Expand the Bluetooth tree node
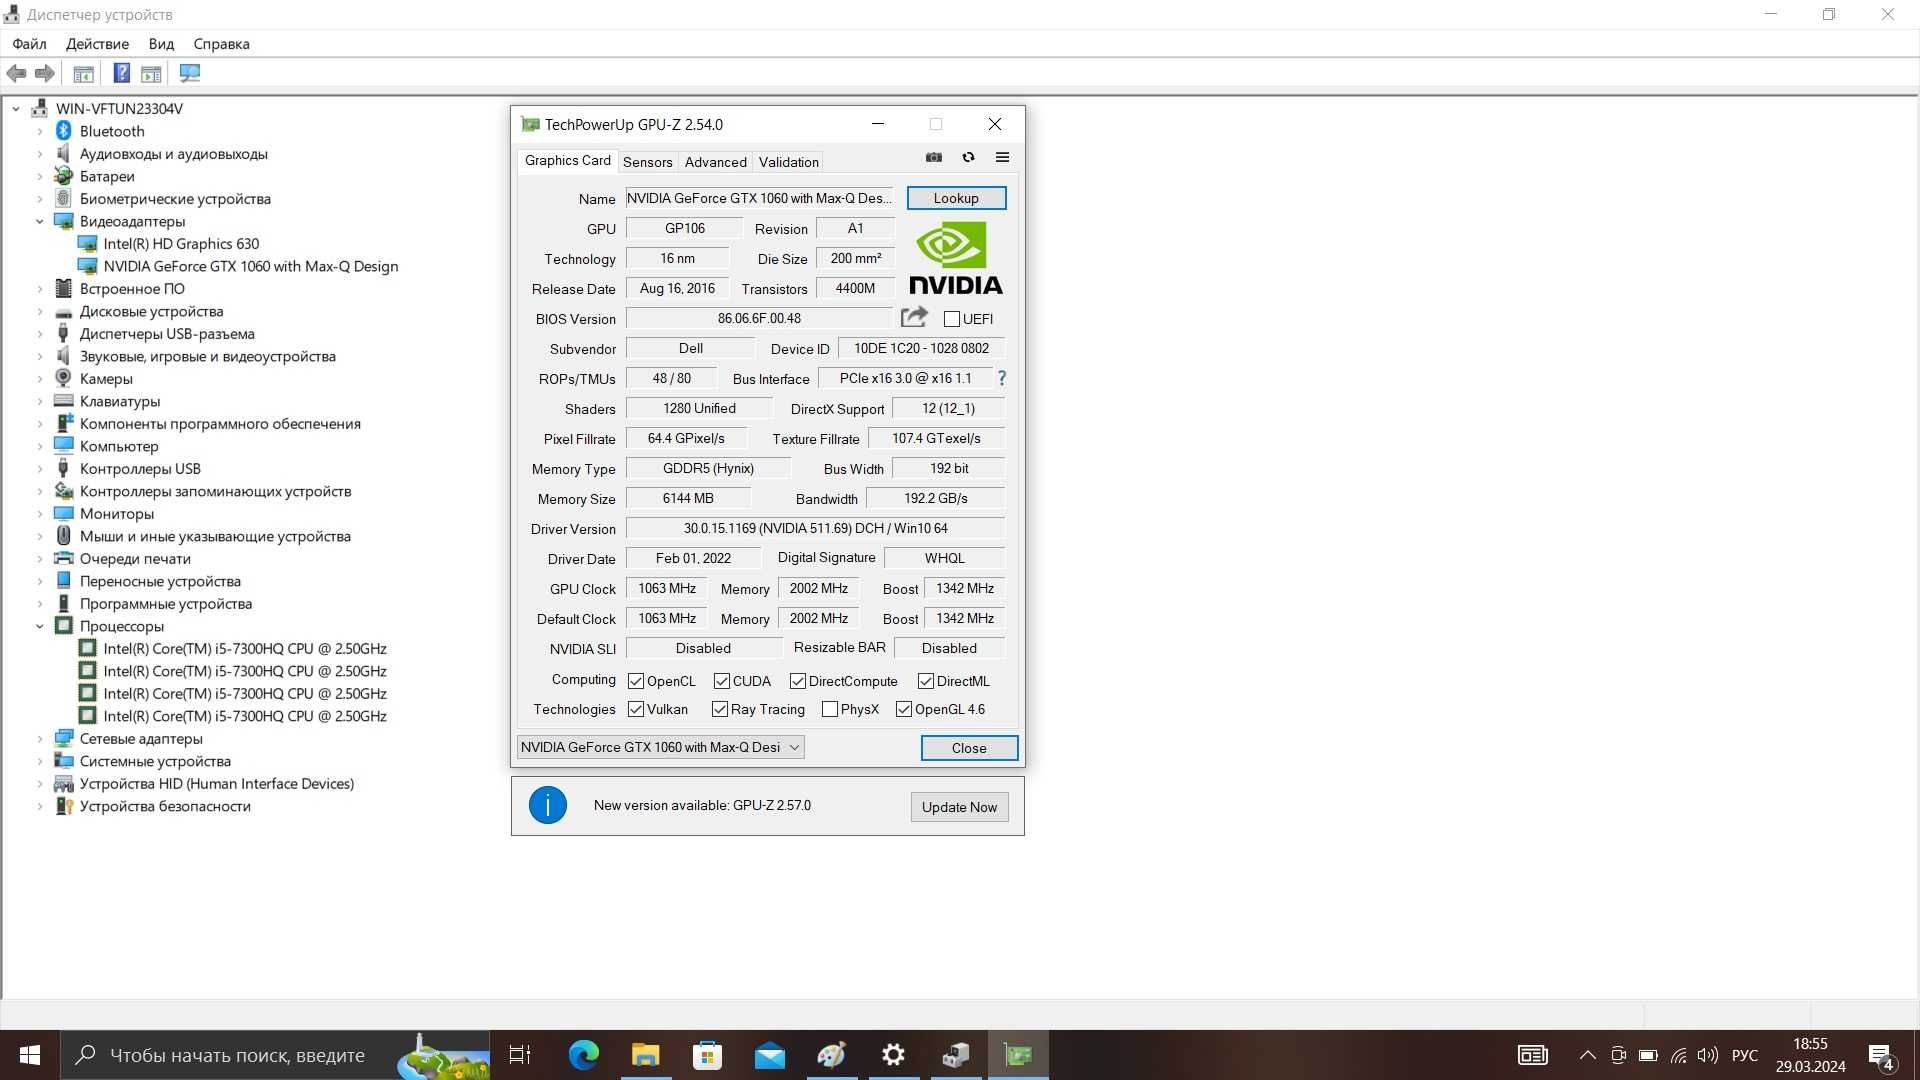The height and width of the screenshot is (1080, 1920). [x=40, y=131]
